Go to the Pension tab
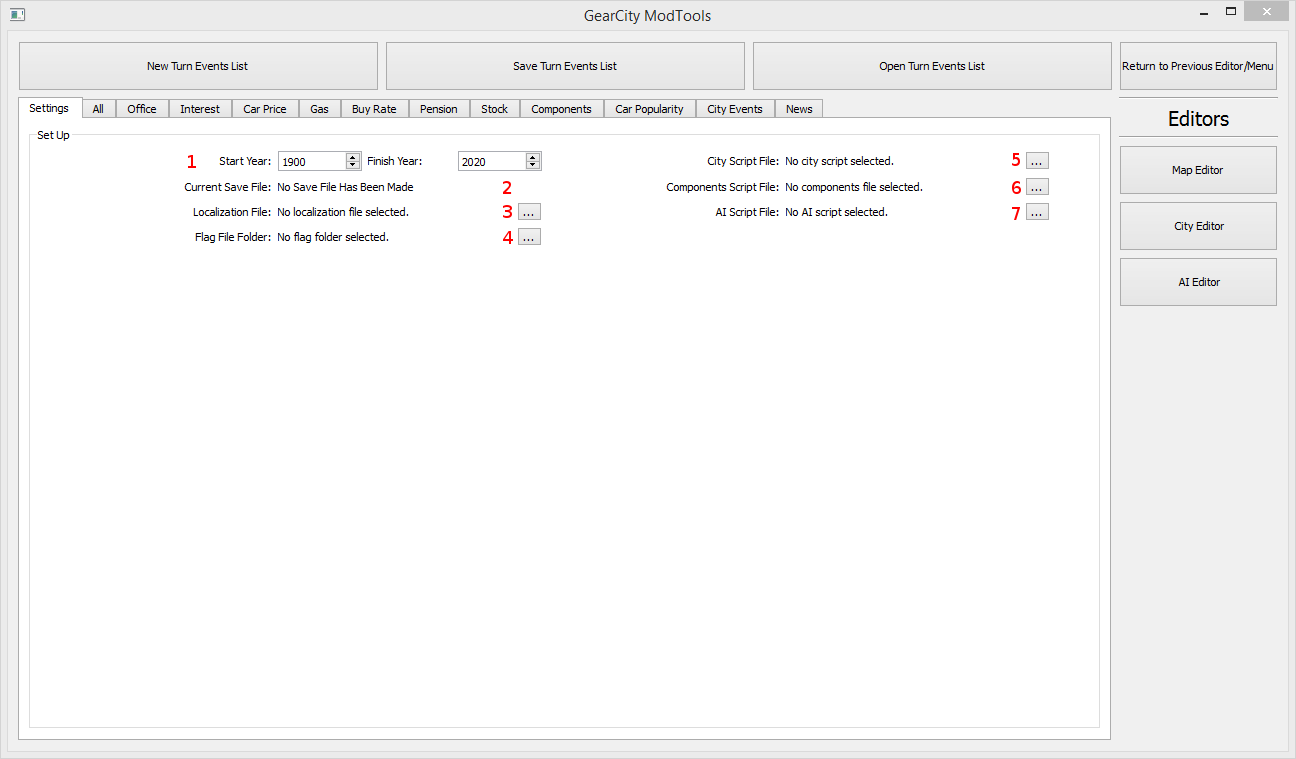Screen dimensions: 1296x759 coord(438,109)
